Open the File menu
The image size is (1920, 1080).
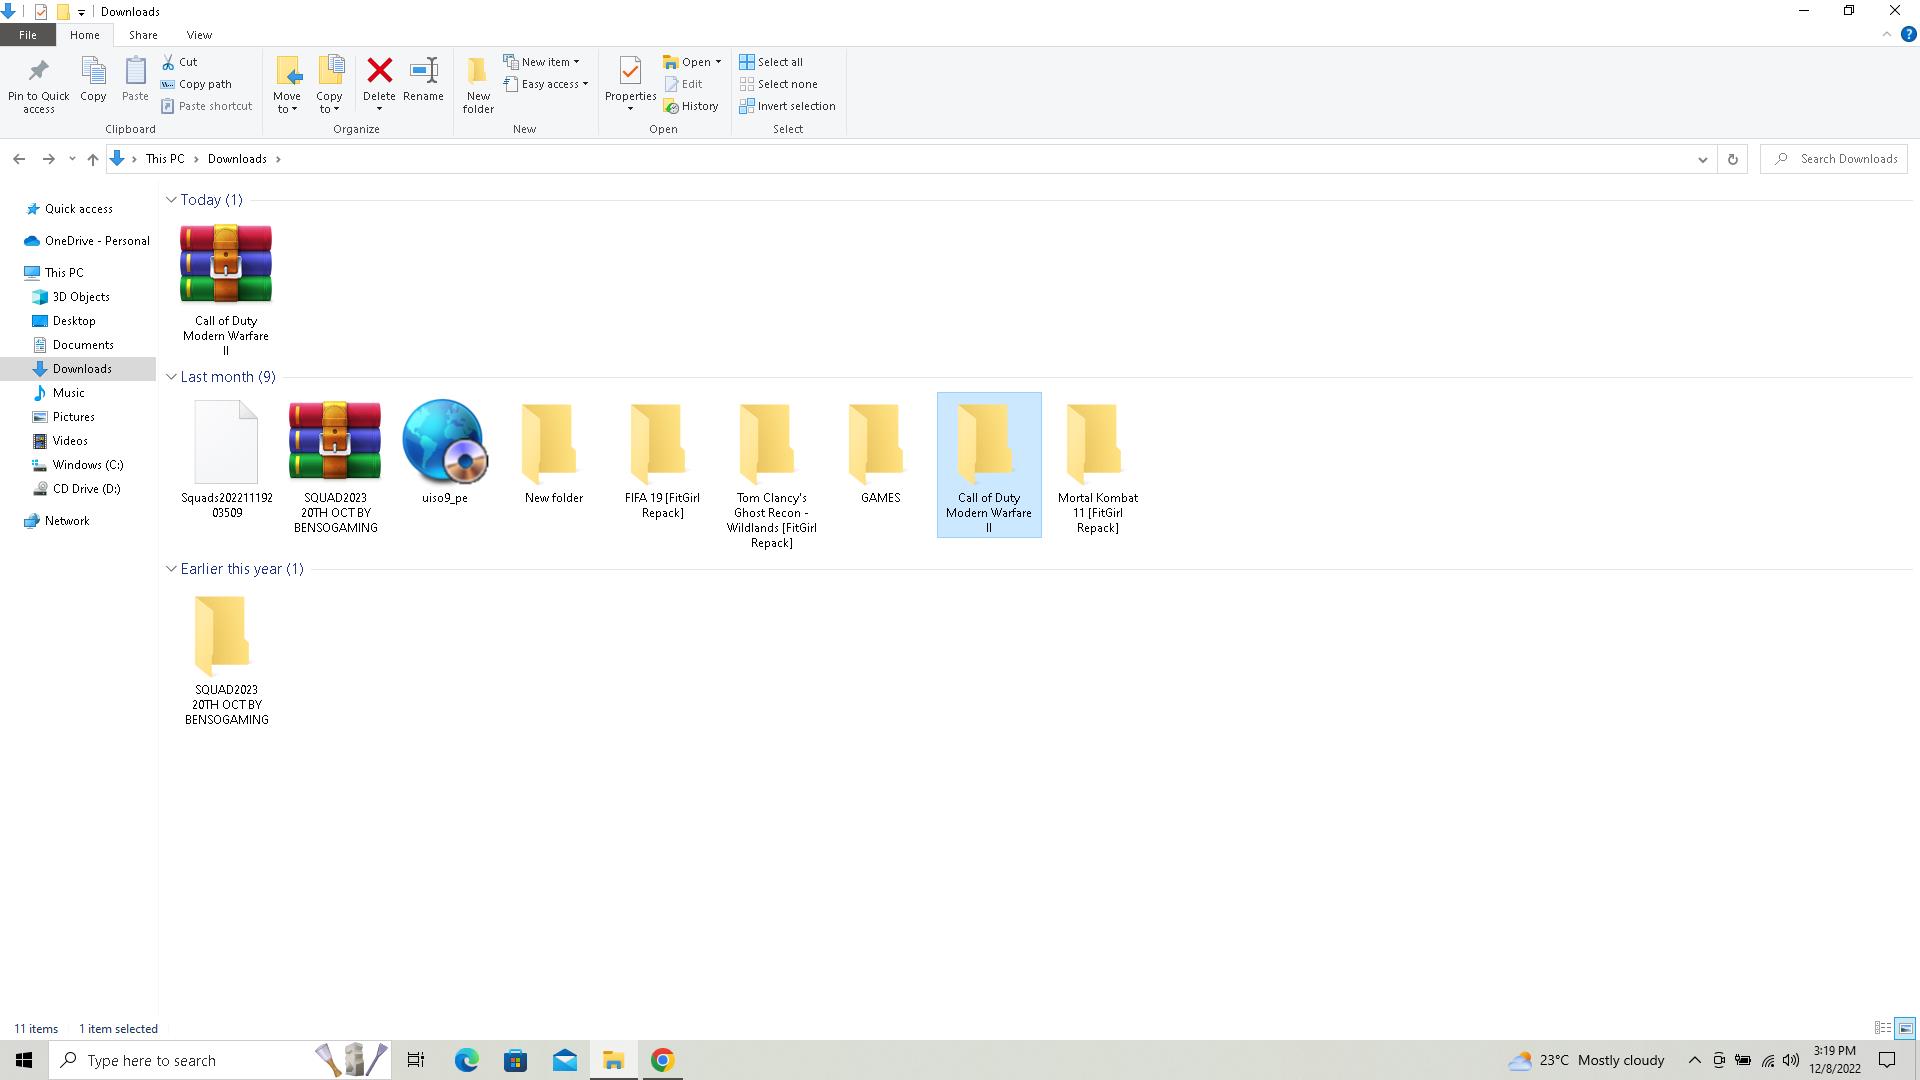click(x=28, y=35)
